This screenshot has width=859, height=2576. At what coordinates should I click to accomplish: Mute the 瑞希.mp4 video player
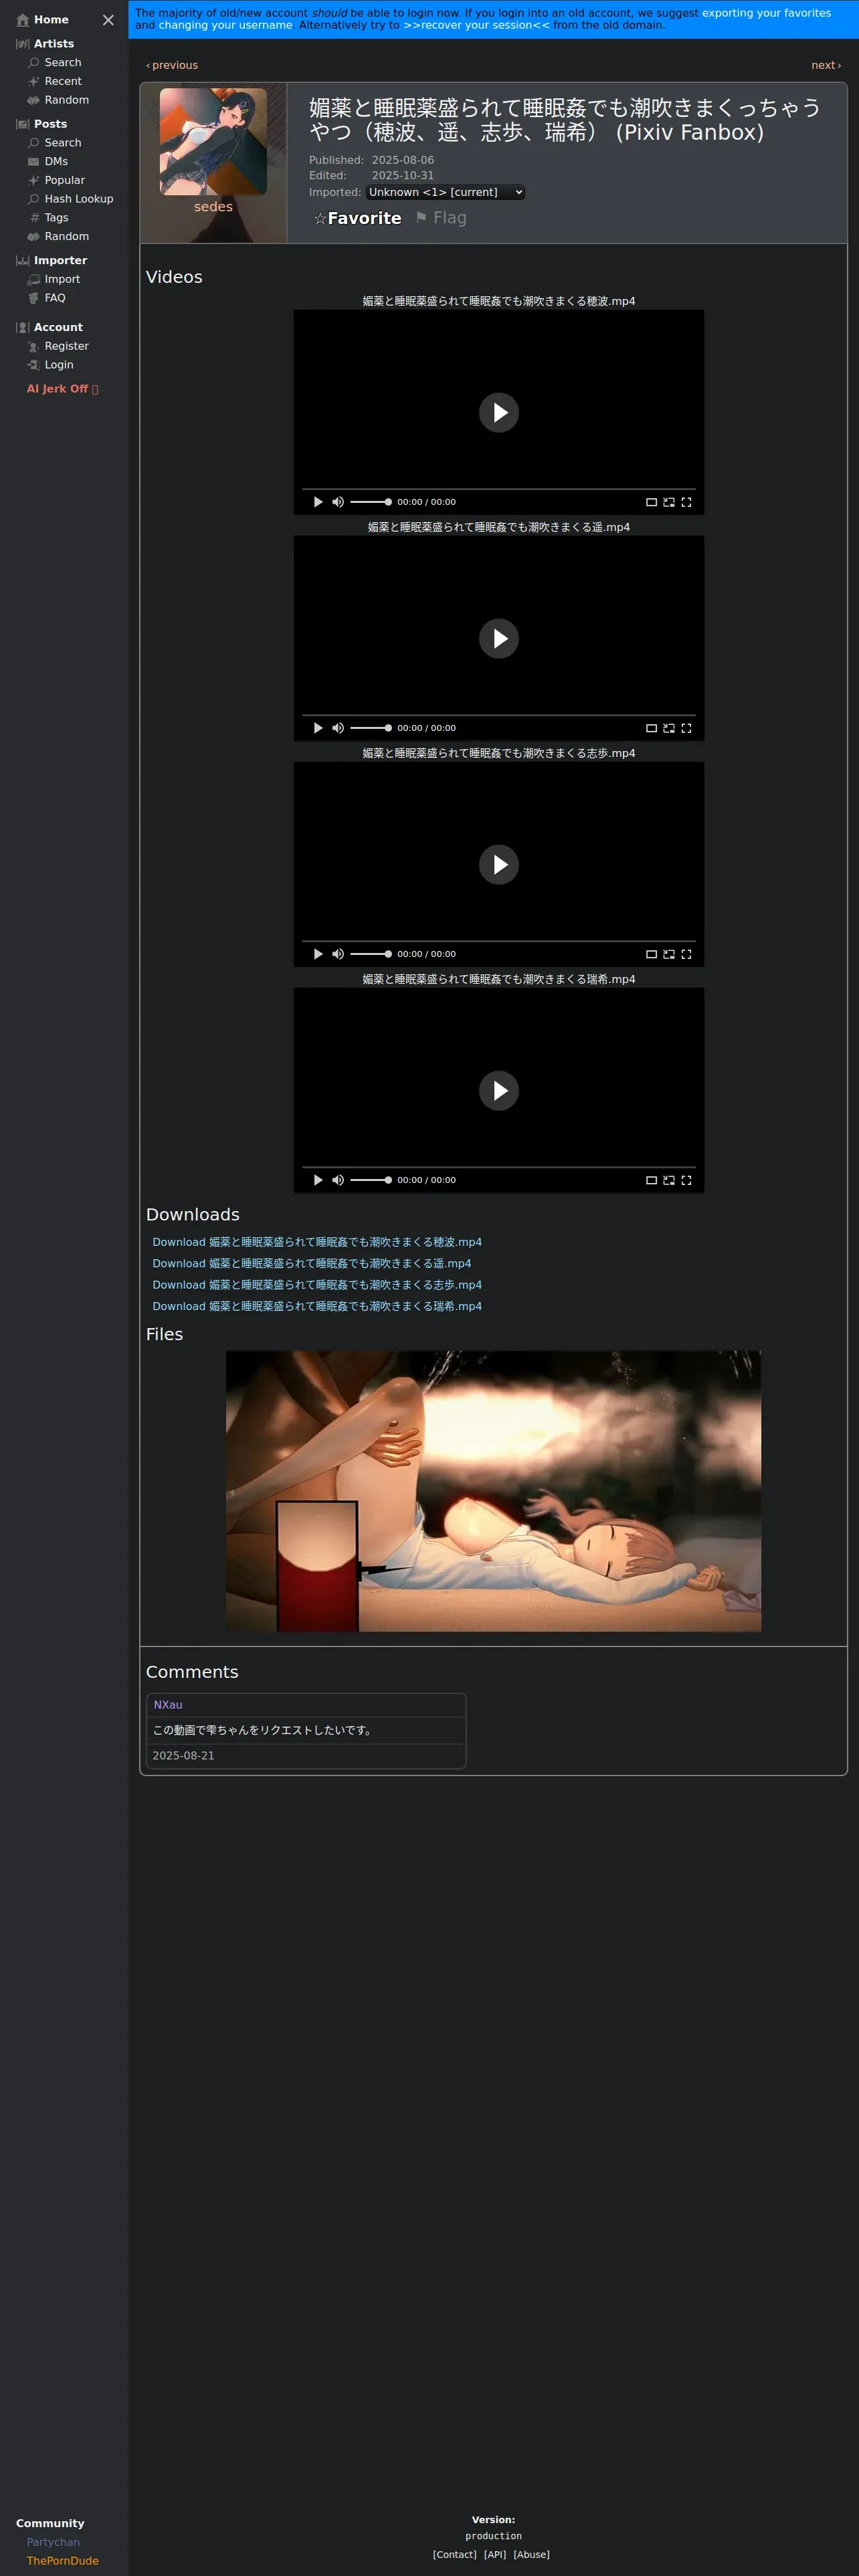pos(338,1180)
